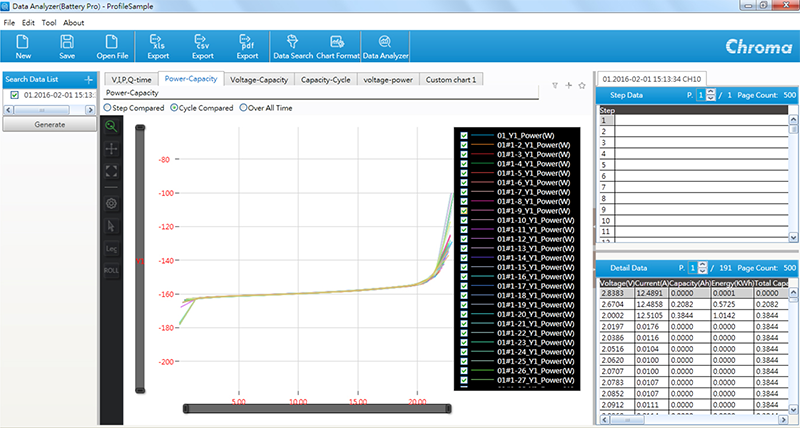
Task: Open the filter dropdown above the chart
Action: coord(556,86)
